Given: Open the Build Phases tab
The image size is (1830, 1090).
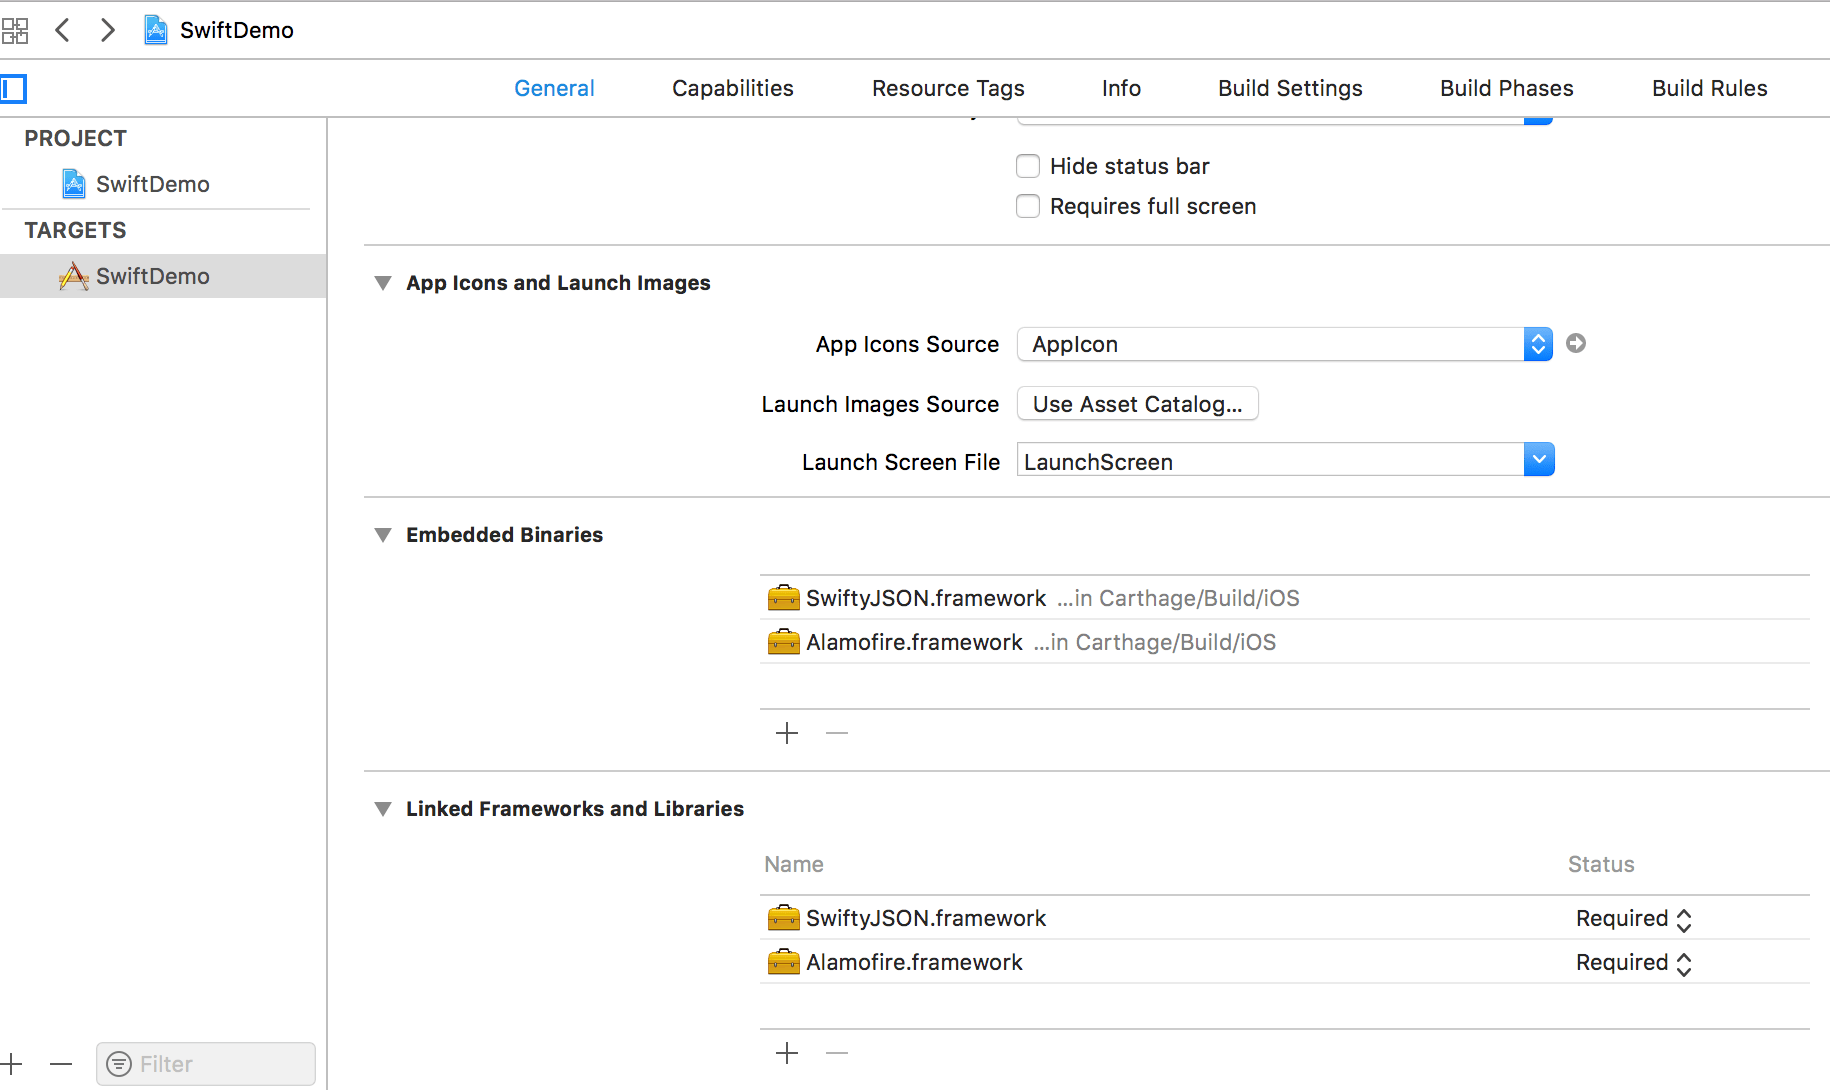Looking at the screenshot, I should pos(1506,88).
